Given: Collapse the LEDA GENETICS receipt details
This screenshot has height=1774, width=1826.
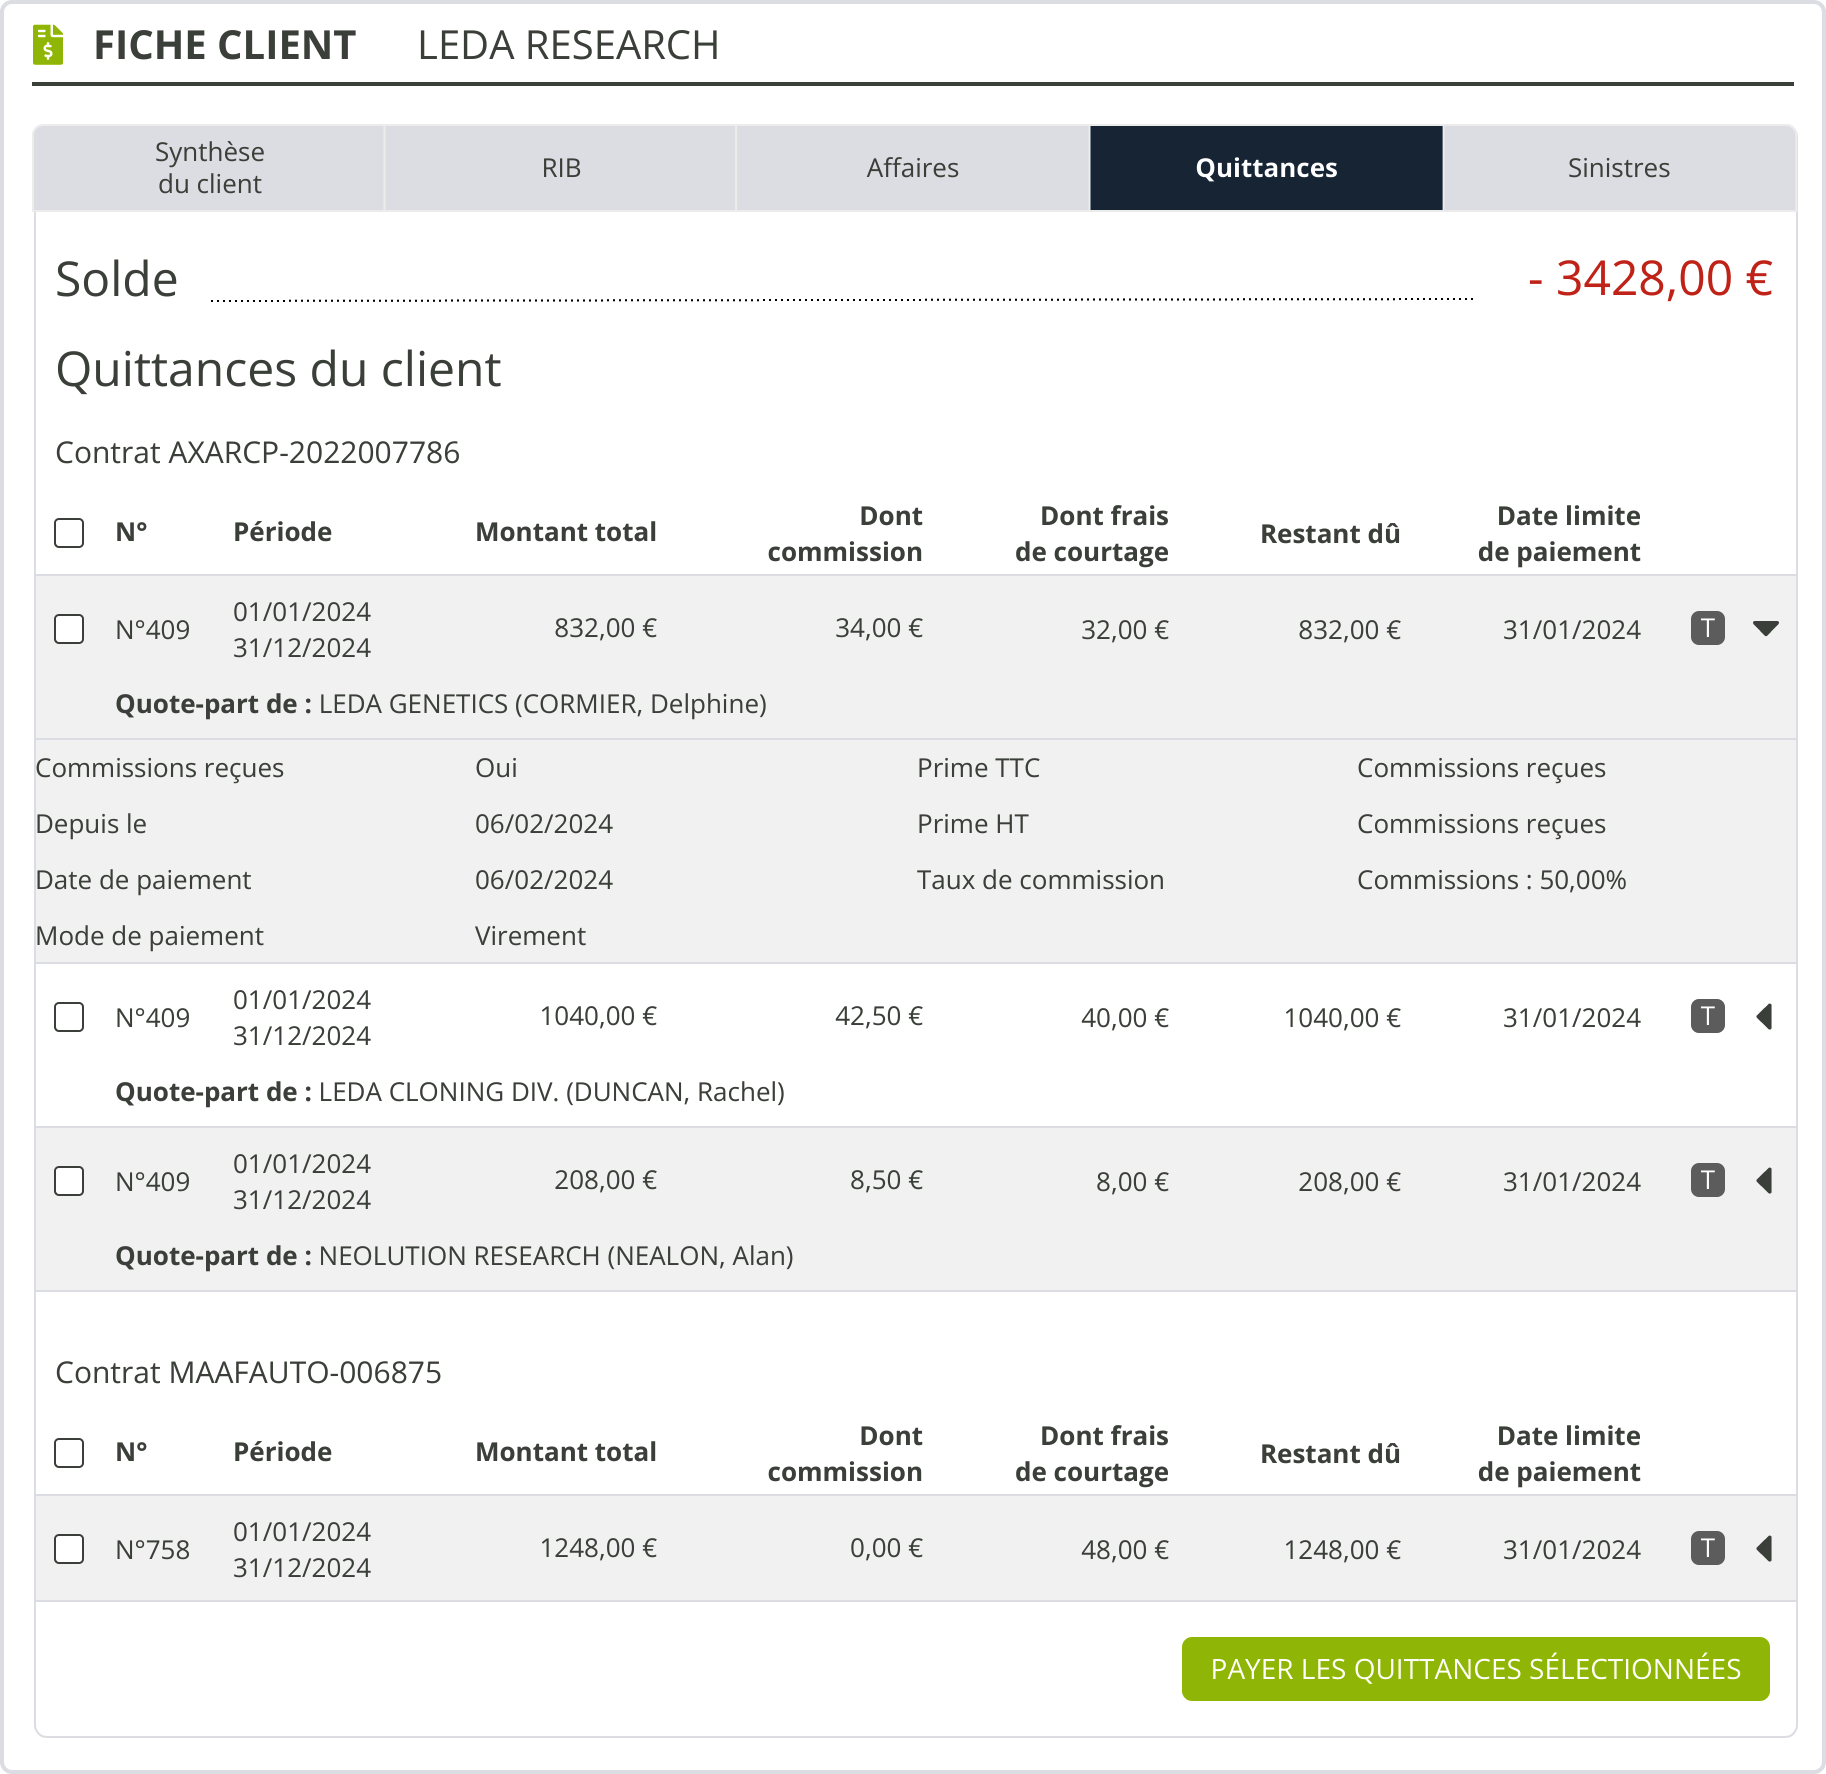Looking at the screenshot, I should pyautogui.click(x=1765, y=628).
